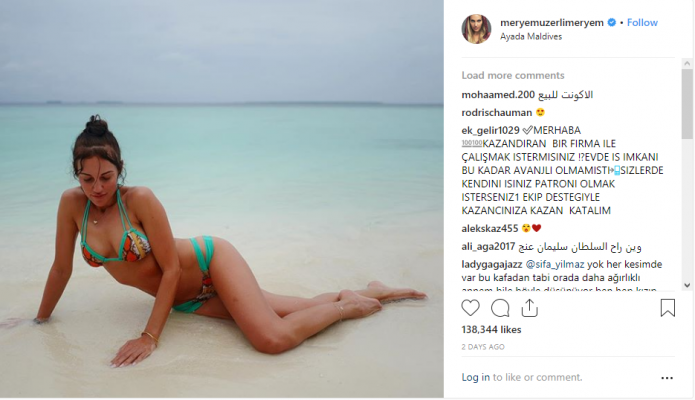Expand Load more comments

click(x=513, y=76)
